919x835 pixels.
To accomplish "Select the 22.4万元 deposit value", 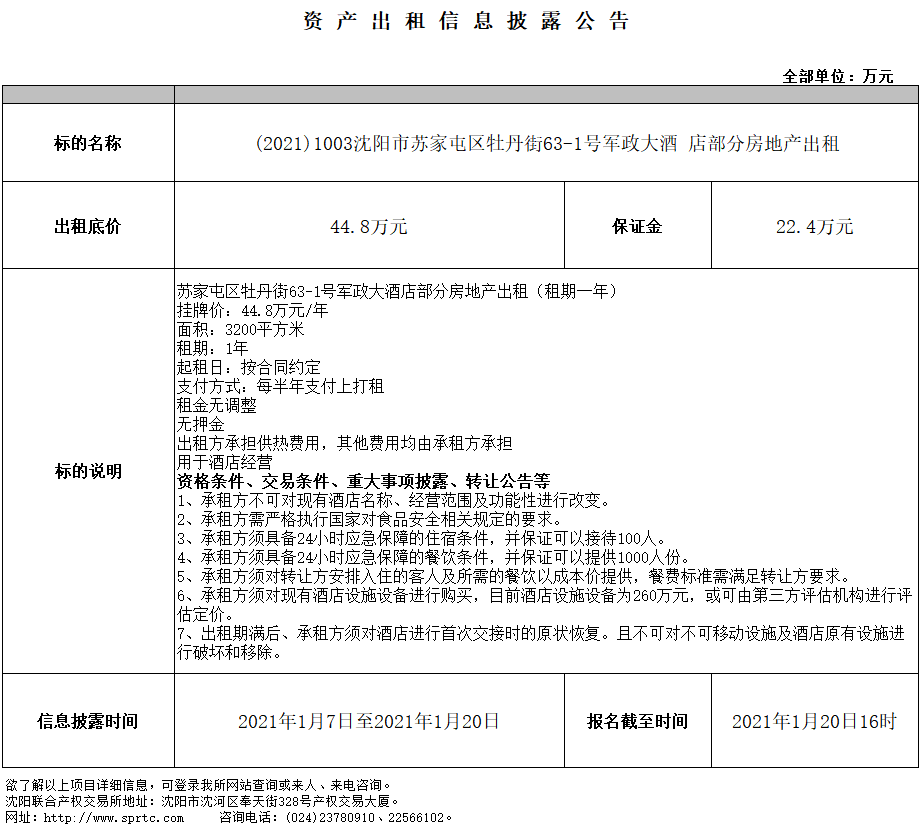I will coord(814,227).
